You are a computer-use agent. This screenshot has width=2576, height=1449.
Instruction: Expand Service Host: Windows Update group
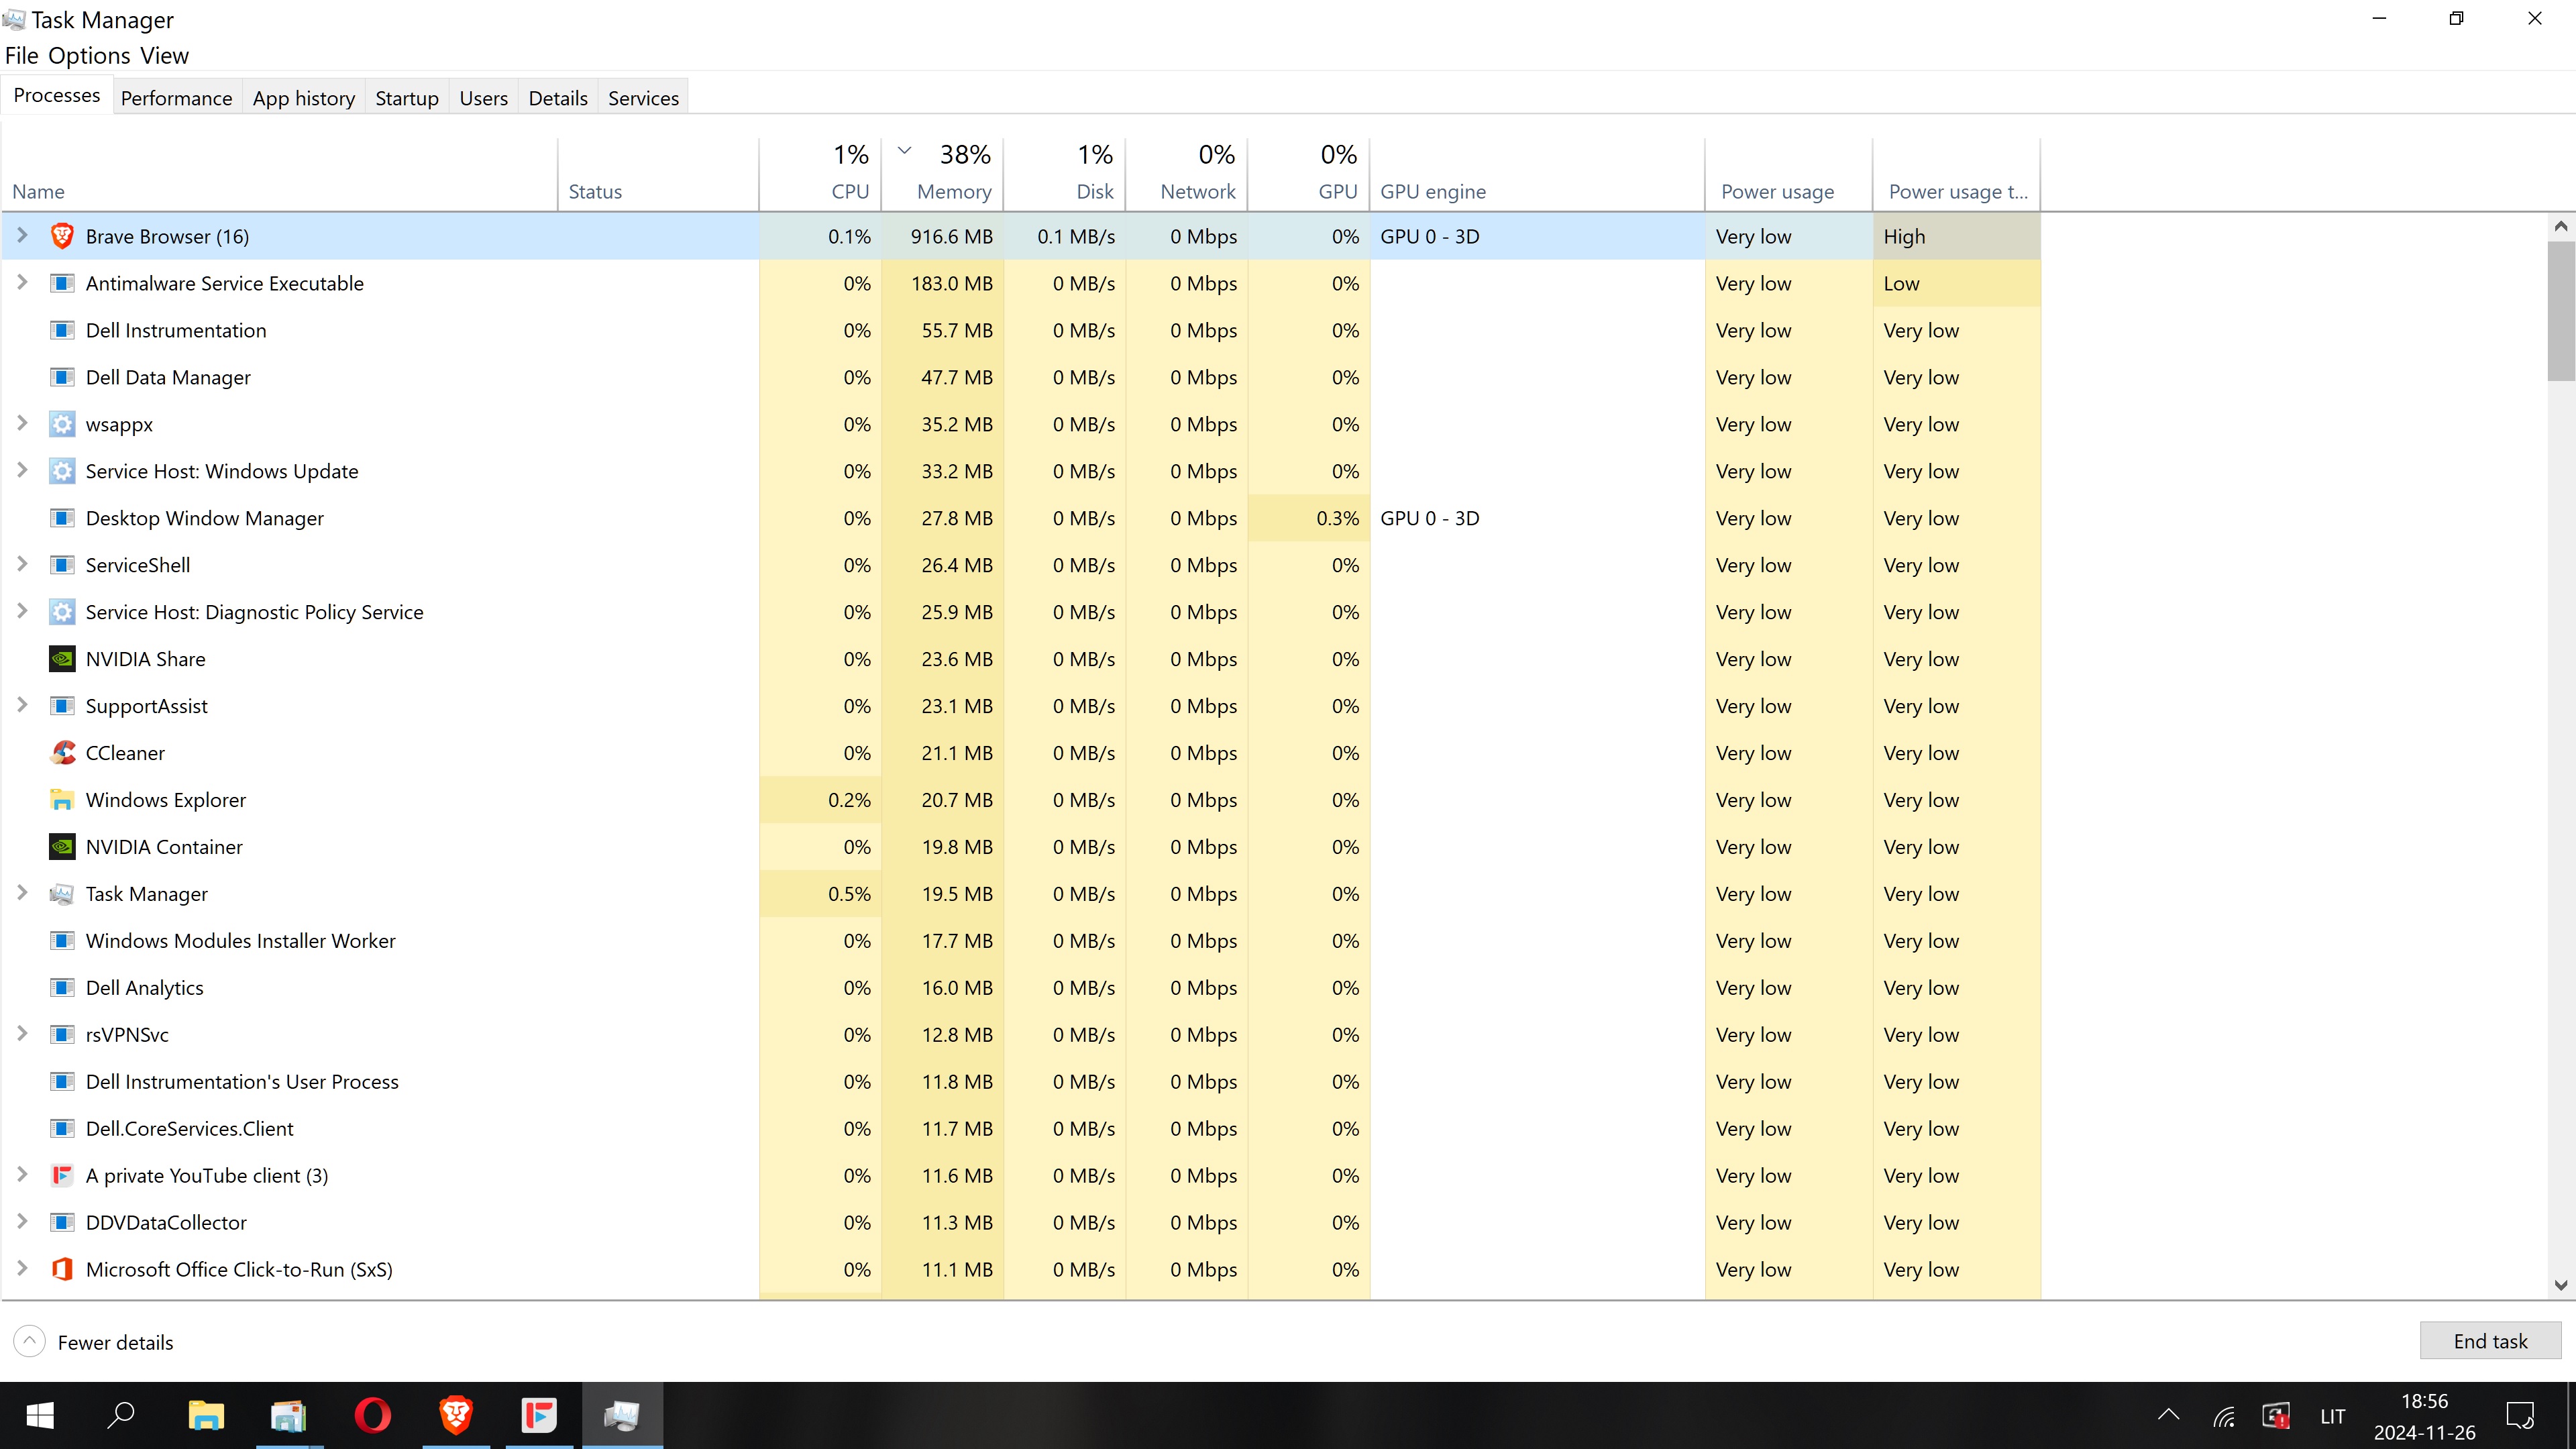pos(22,470)
